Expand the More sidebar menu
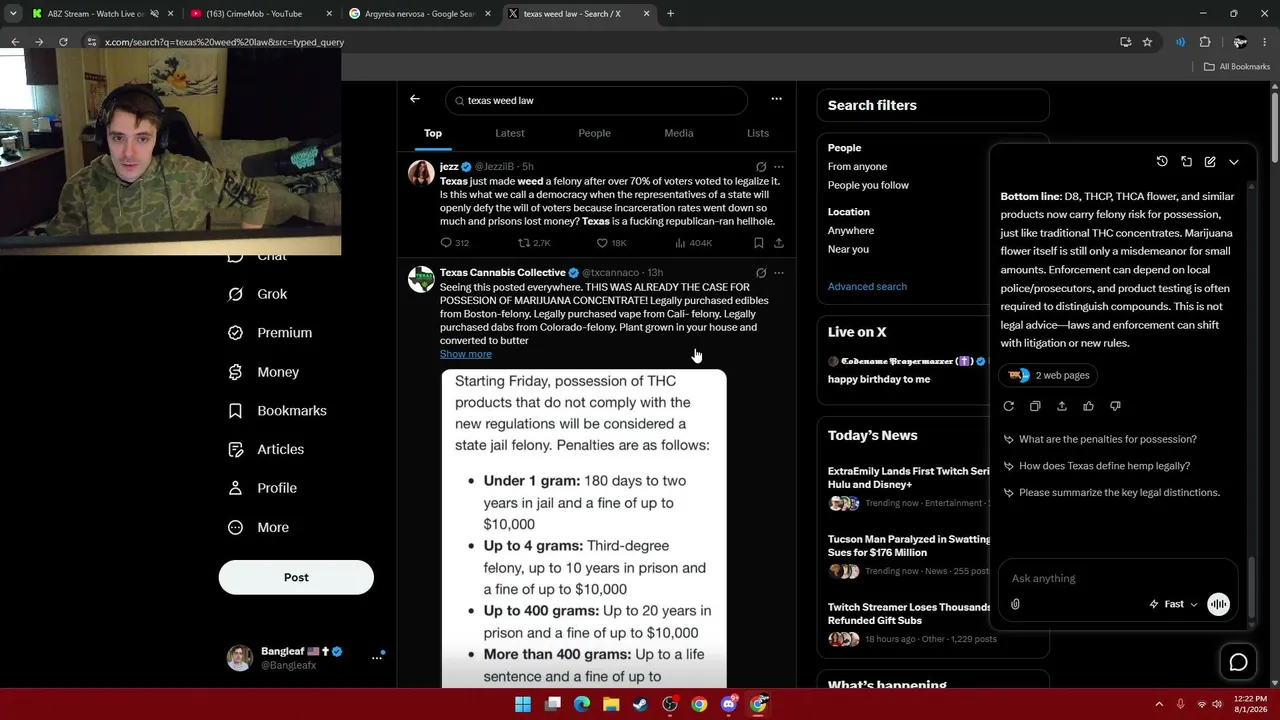1280x720 pixels. click(260, 528)
